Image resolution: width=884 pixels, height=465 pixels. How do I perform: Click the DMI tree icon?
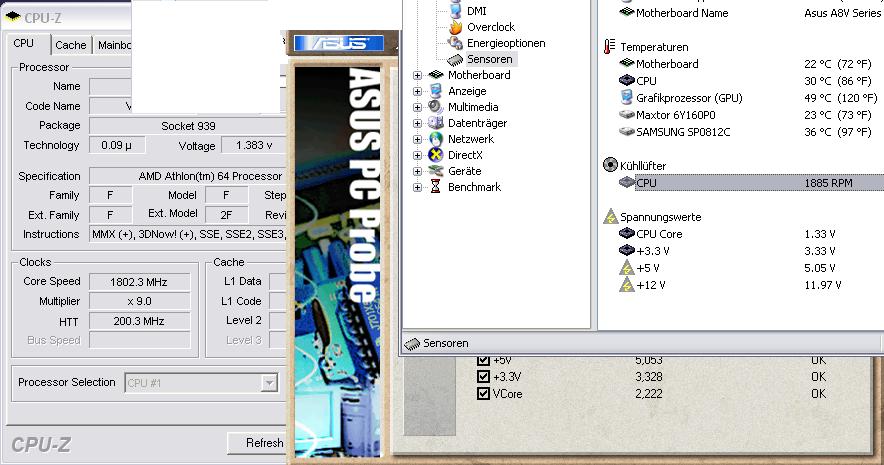click(x=456, y=11)
